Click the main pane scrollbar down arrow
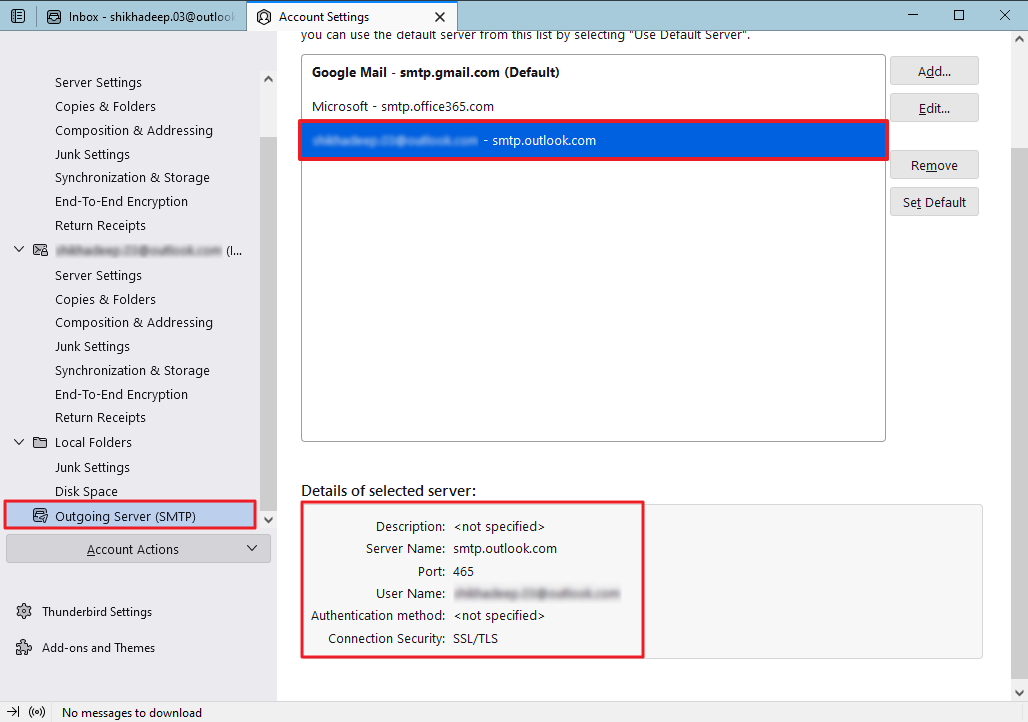The image size is (1028, 722). (1019, 692)
